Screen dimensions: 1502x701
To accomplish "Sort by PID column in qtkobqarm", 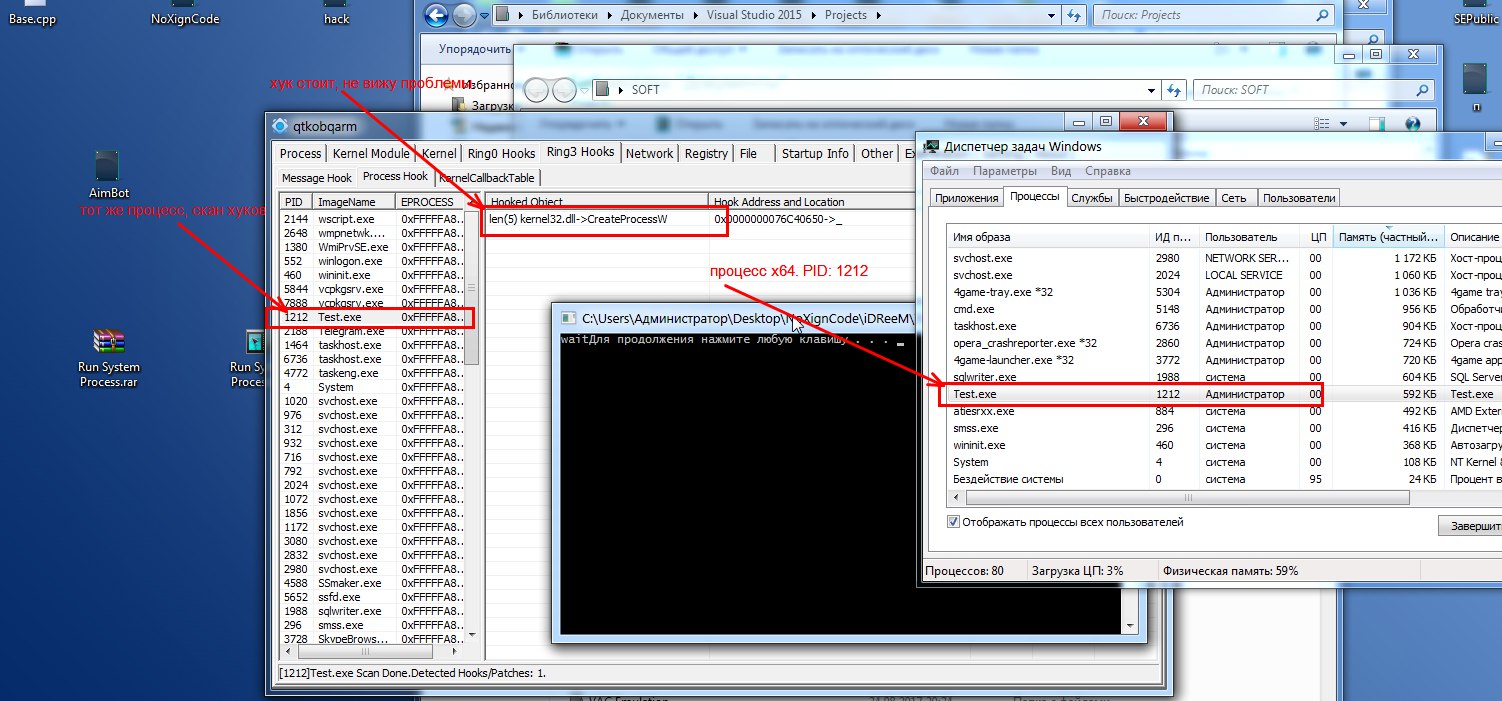I will click(296, 202).
